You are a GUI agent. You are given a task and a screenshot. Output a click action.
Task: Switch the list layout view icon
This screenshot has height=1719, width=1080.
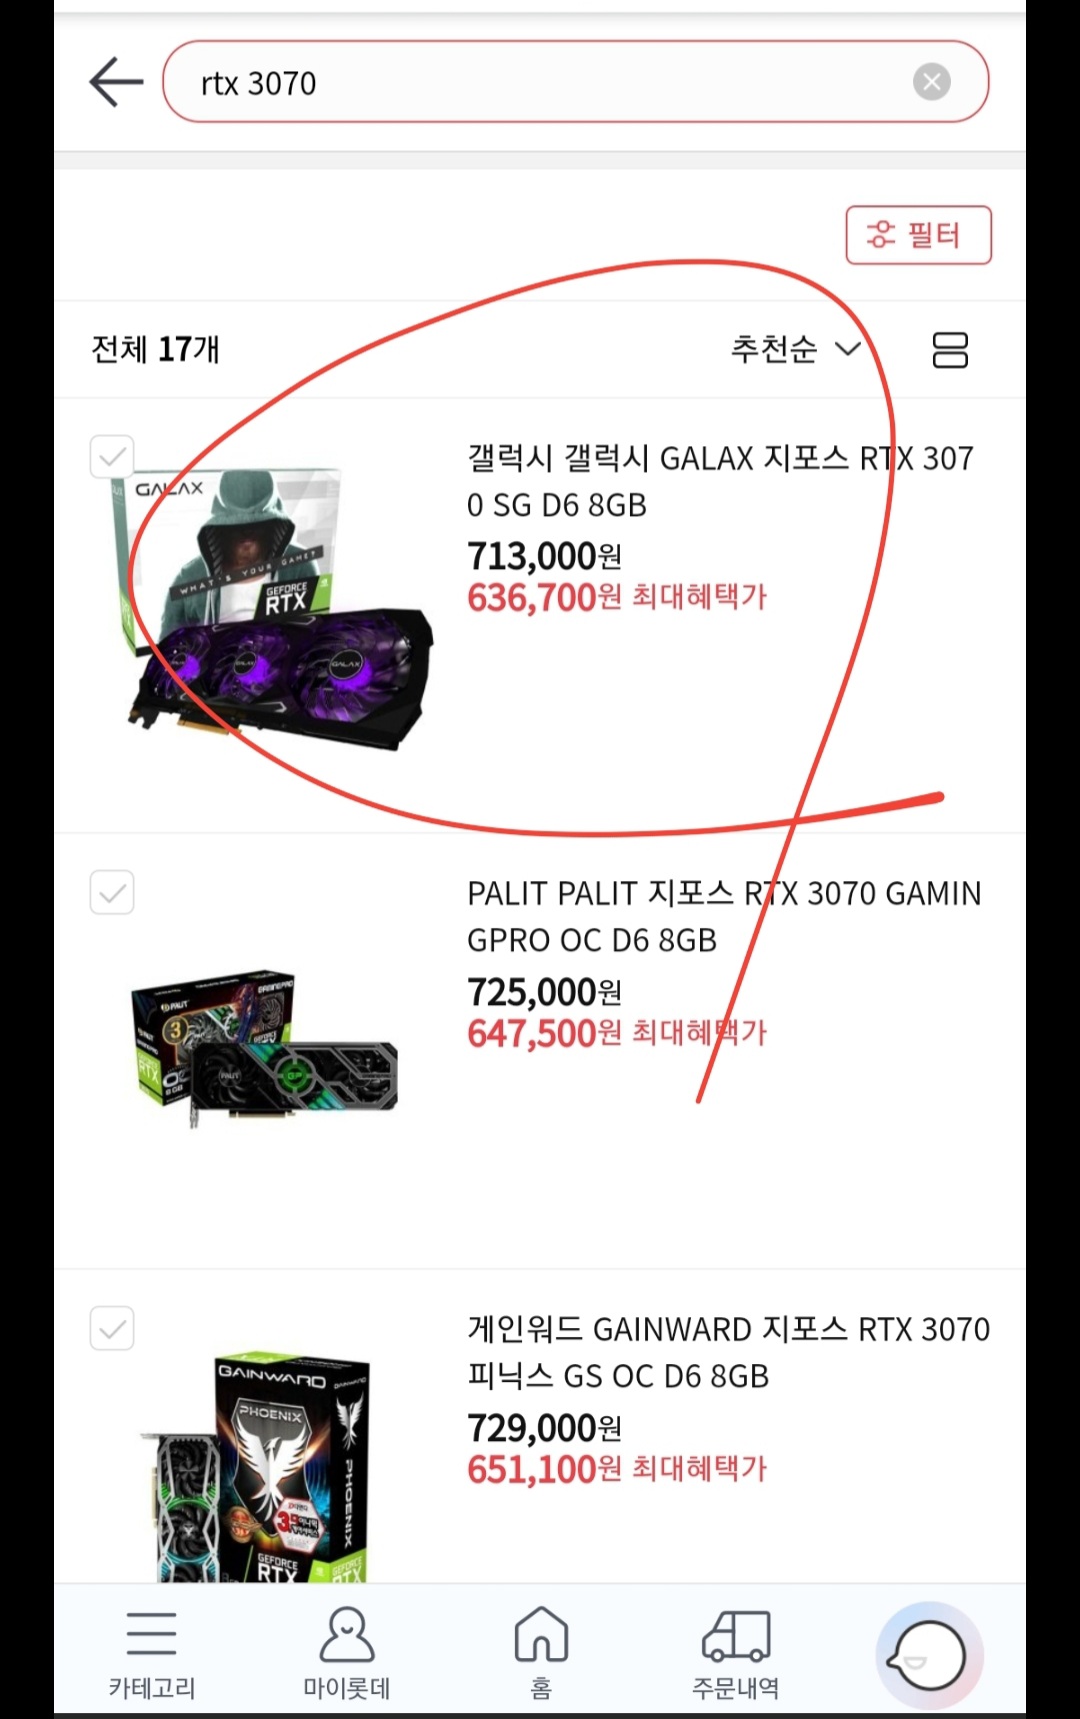pos(950,350)
